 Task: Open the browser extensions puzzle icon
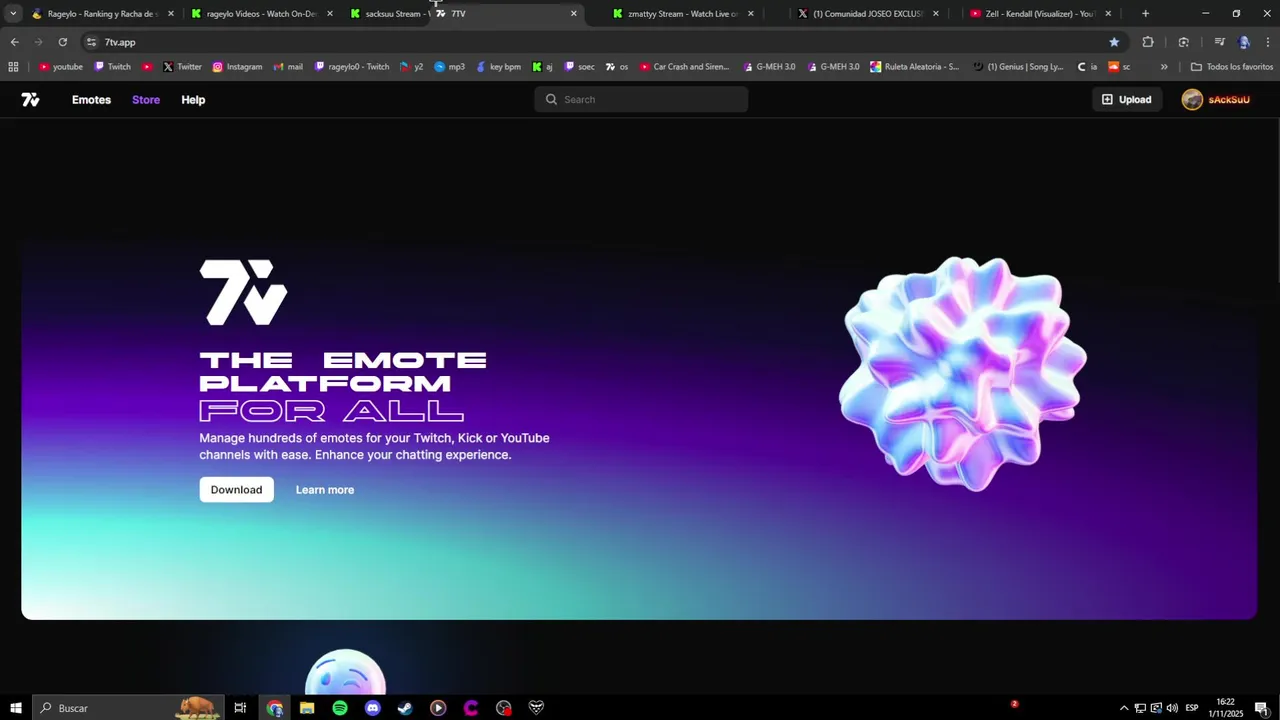click(x=1148, y=42)
